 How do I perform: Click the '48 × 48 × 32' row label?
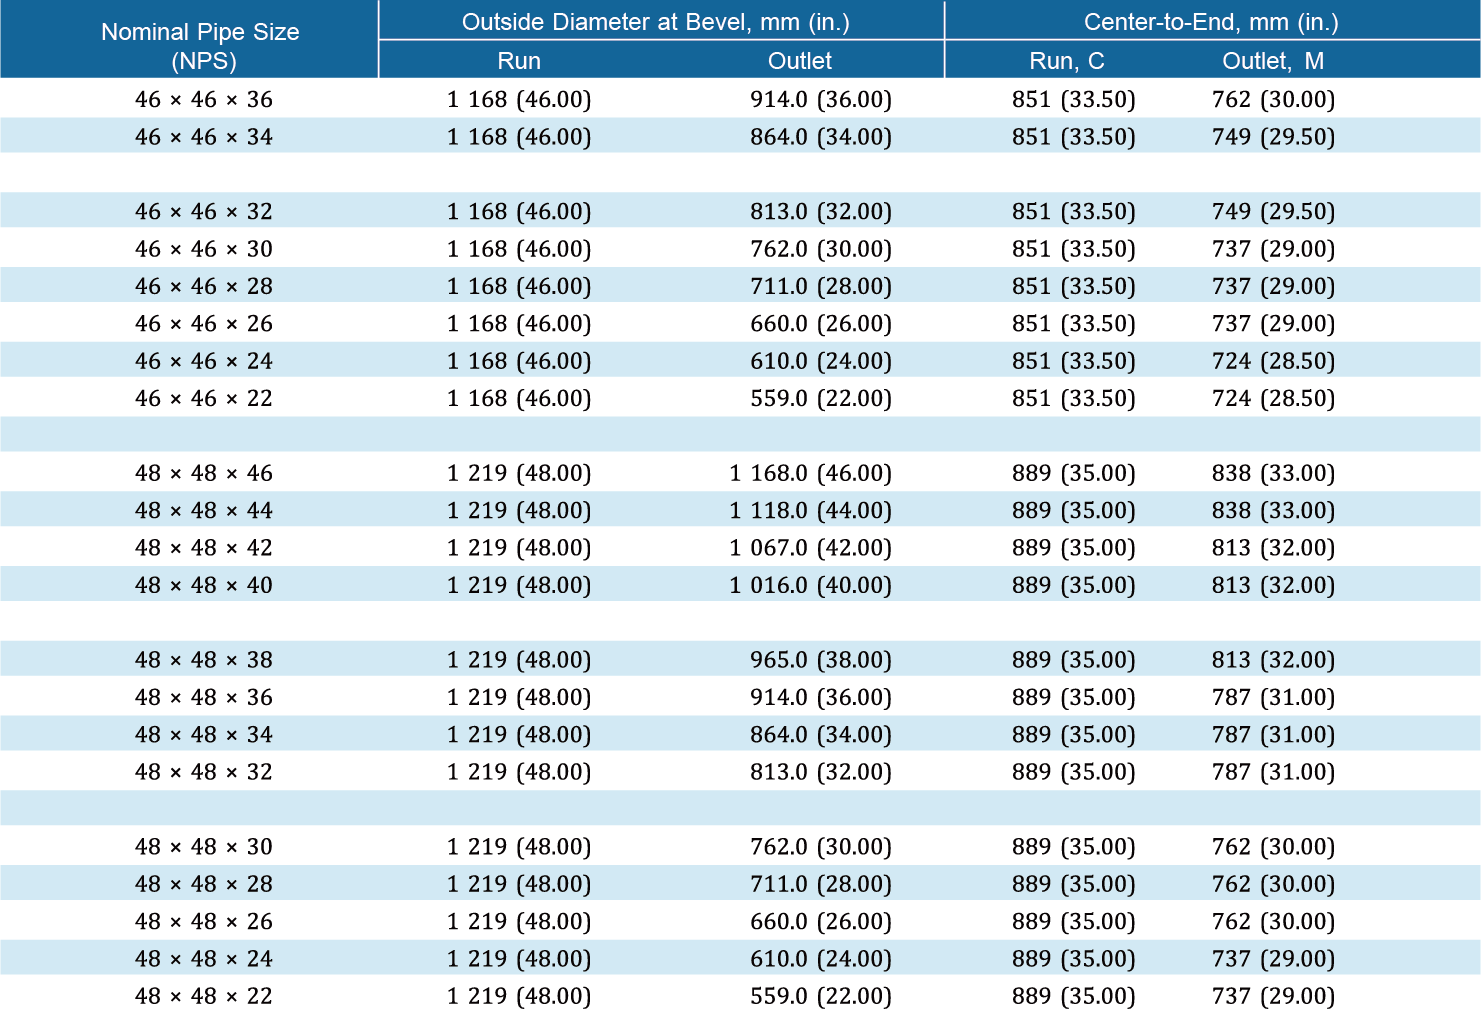pos(204,772)
